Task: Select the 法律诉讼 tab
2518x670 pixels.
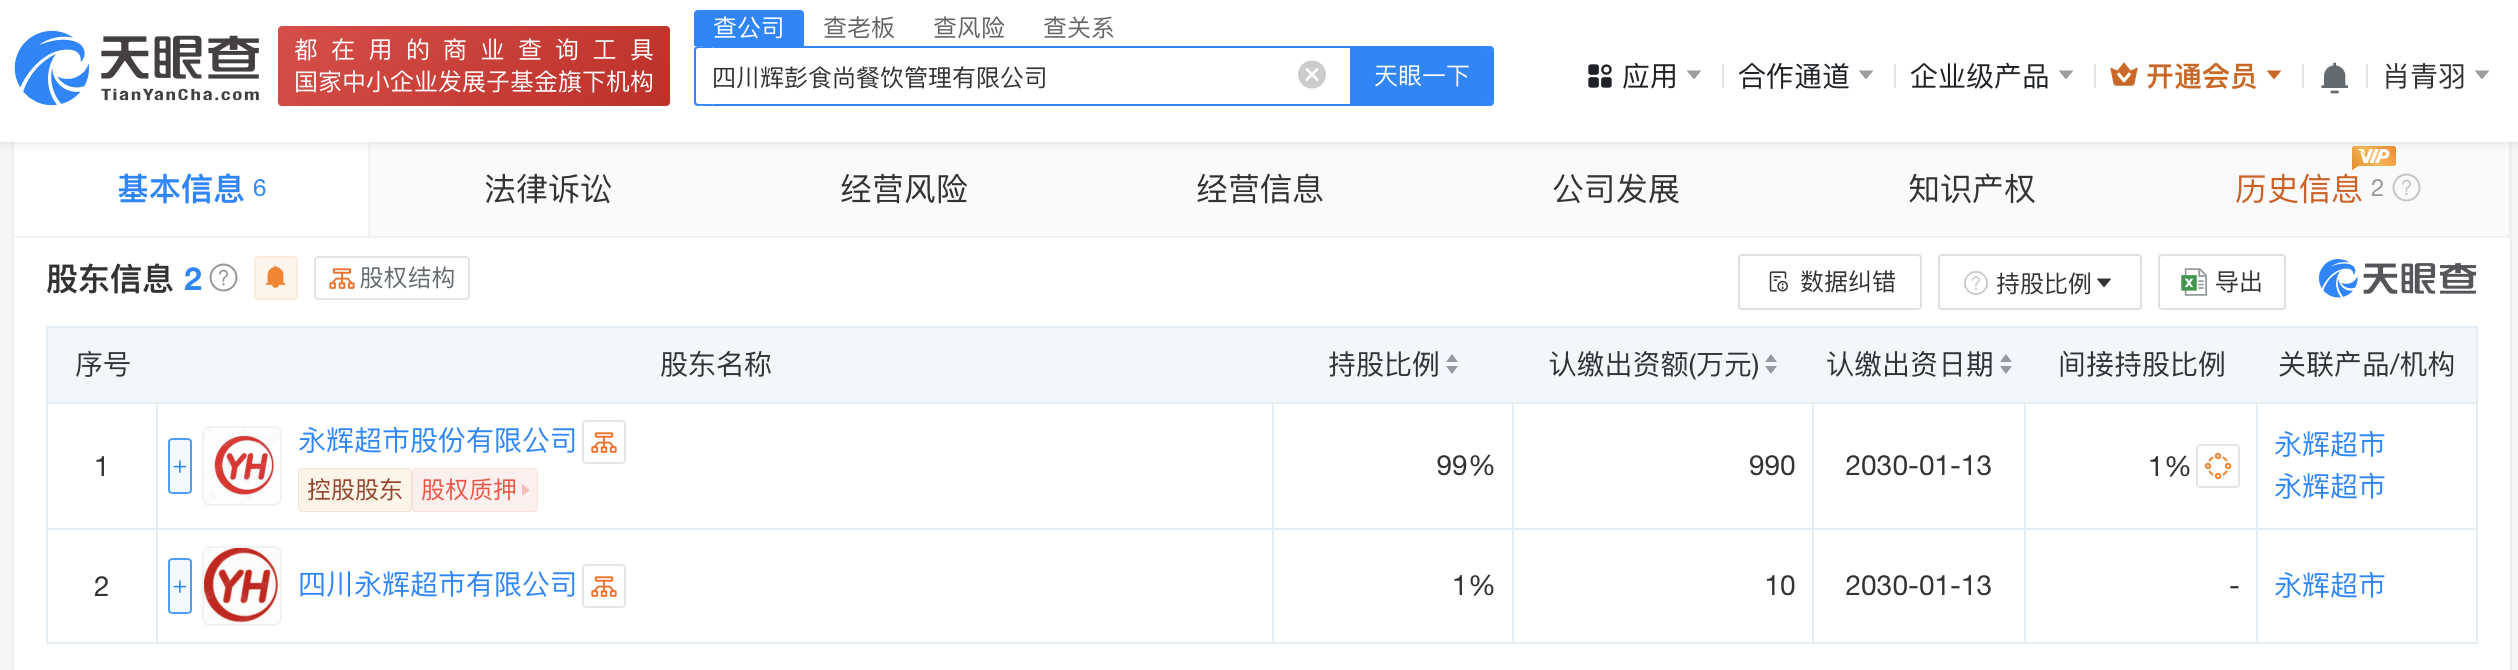Action: (548, 189)
